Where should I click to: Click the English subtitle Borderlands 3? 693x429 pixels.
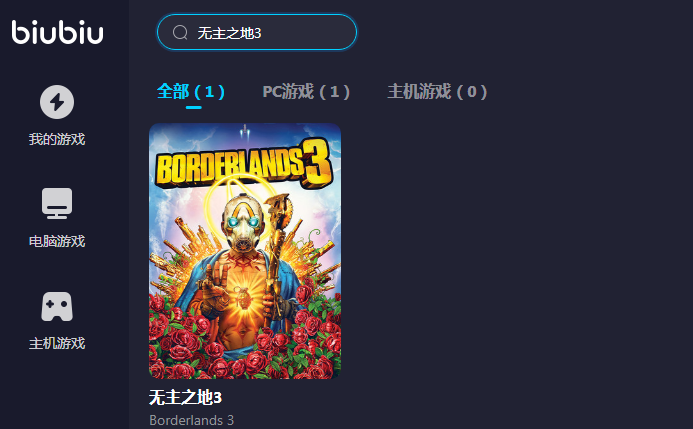(x=191, y=420)
